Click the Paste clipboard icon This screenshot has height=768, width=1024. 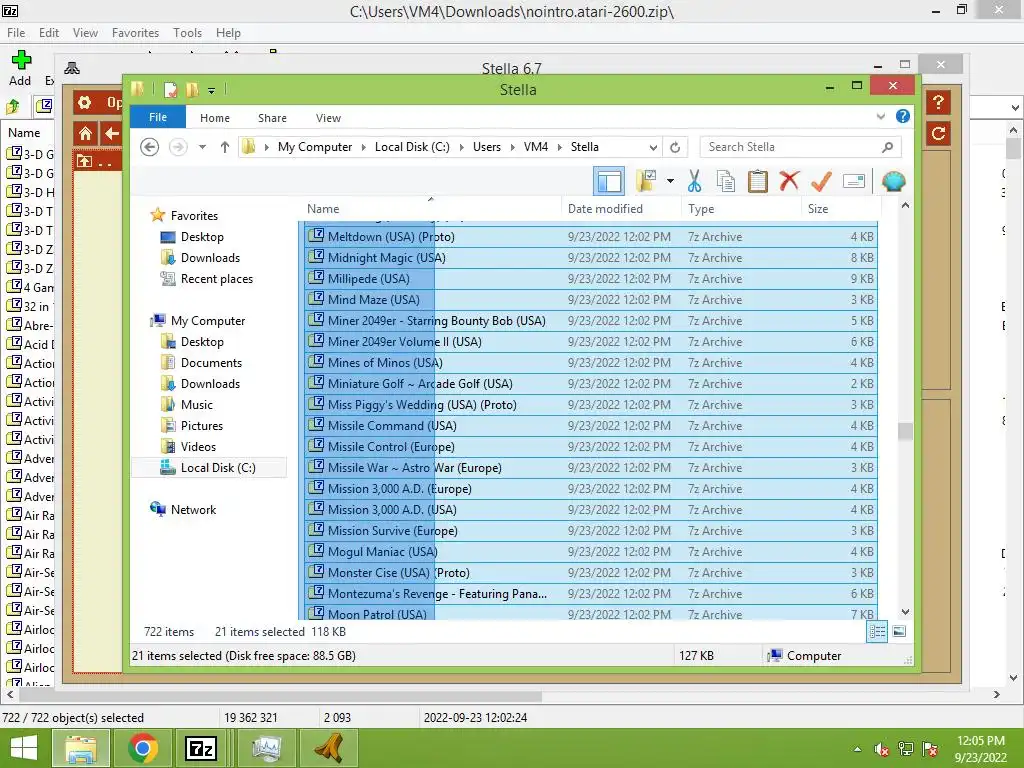tap(758, 181)
